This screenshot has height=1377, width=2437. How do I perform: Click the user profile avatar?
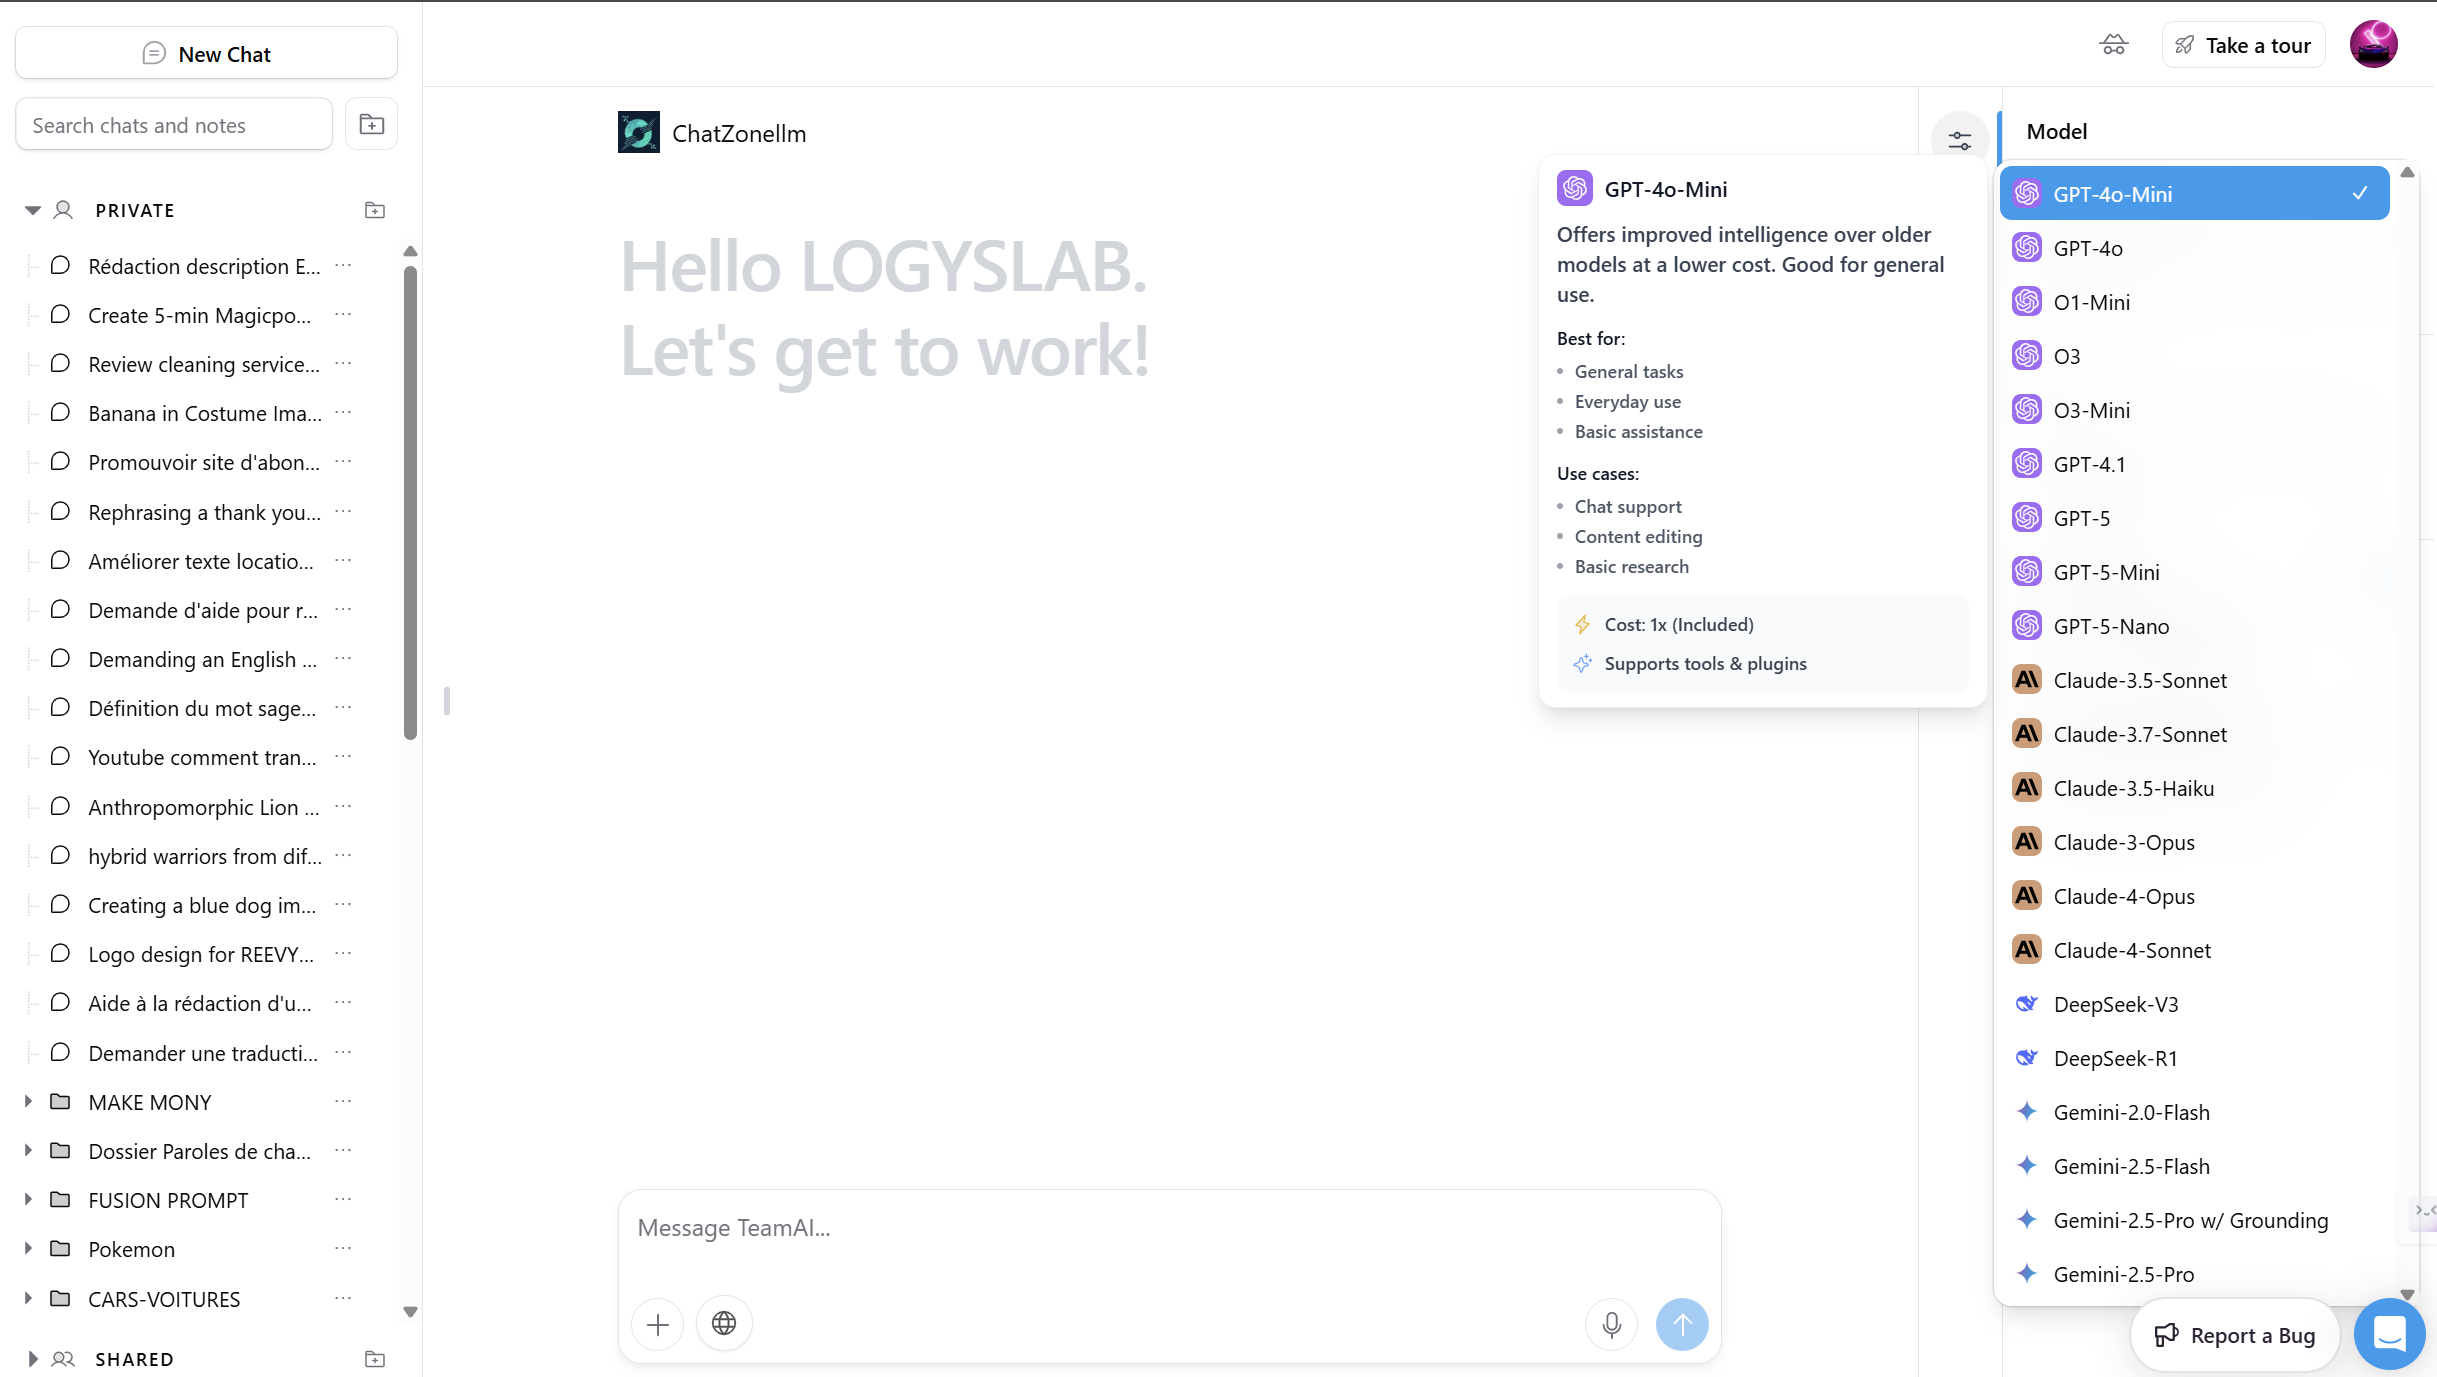(2373, 45)
